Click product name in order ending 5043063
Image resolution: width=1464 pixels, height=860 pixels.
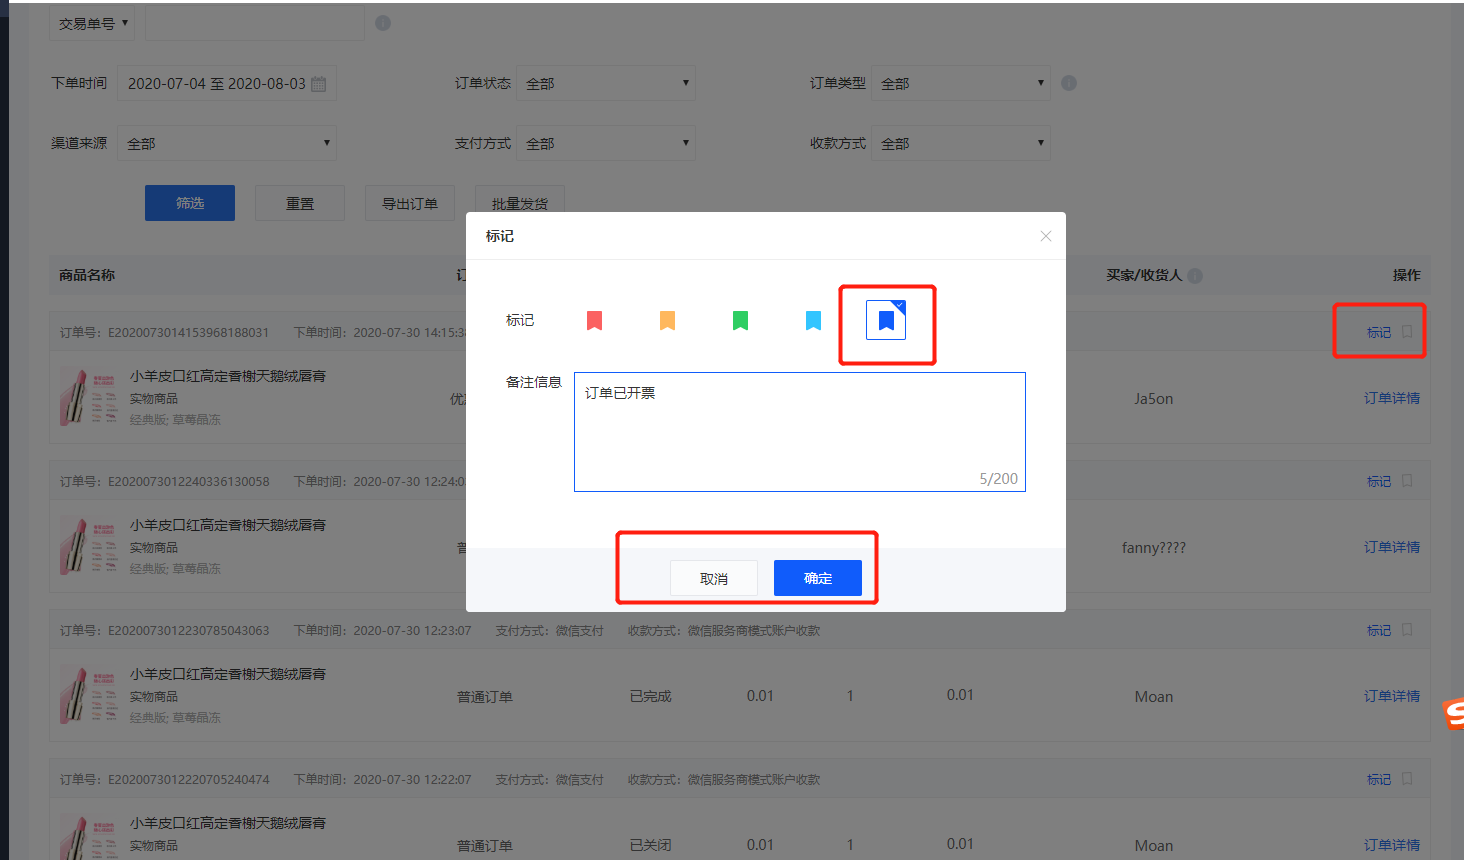[x=228, y=674]
